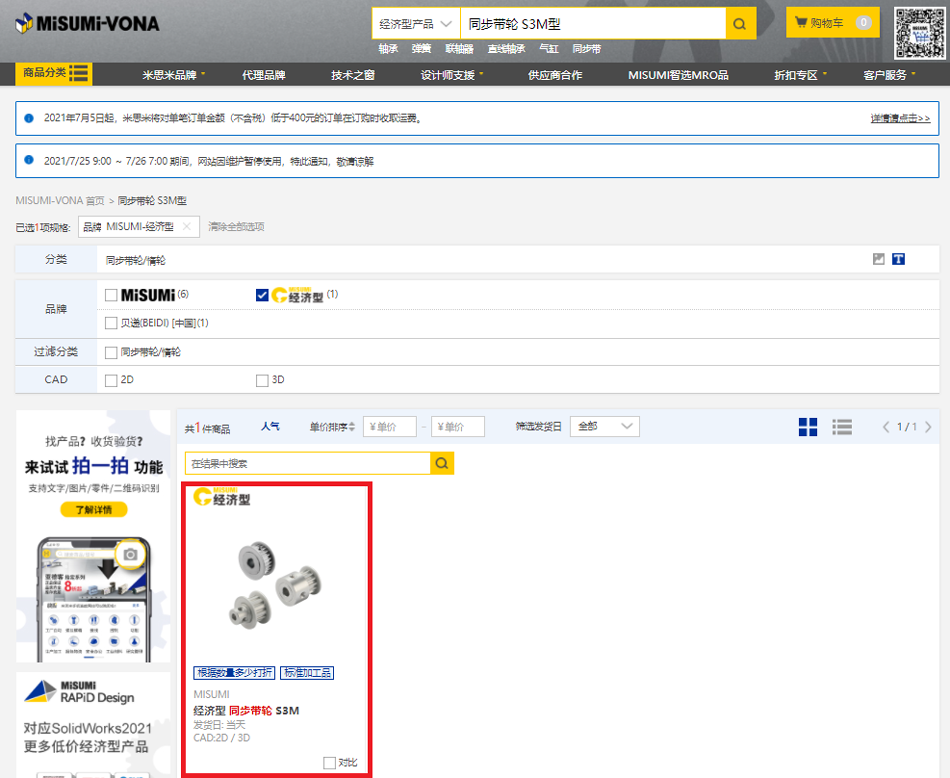Open the 经济型产品 search scope dropdown

pos(416,24)
